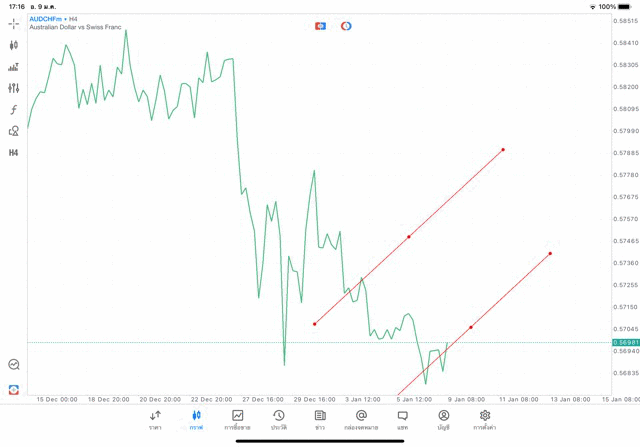Open the H4 timeframe selector
The height and width of the screenshot is (447, 640).
14,153
